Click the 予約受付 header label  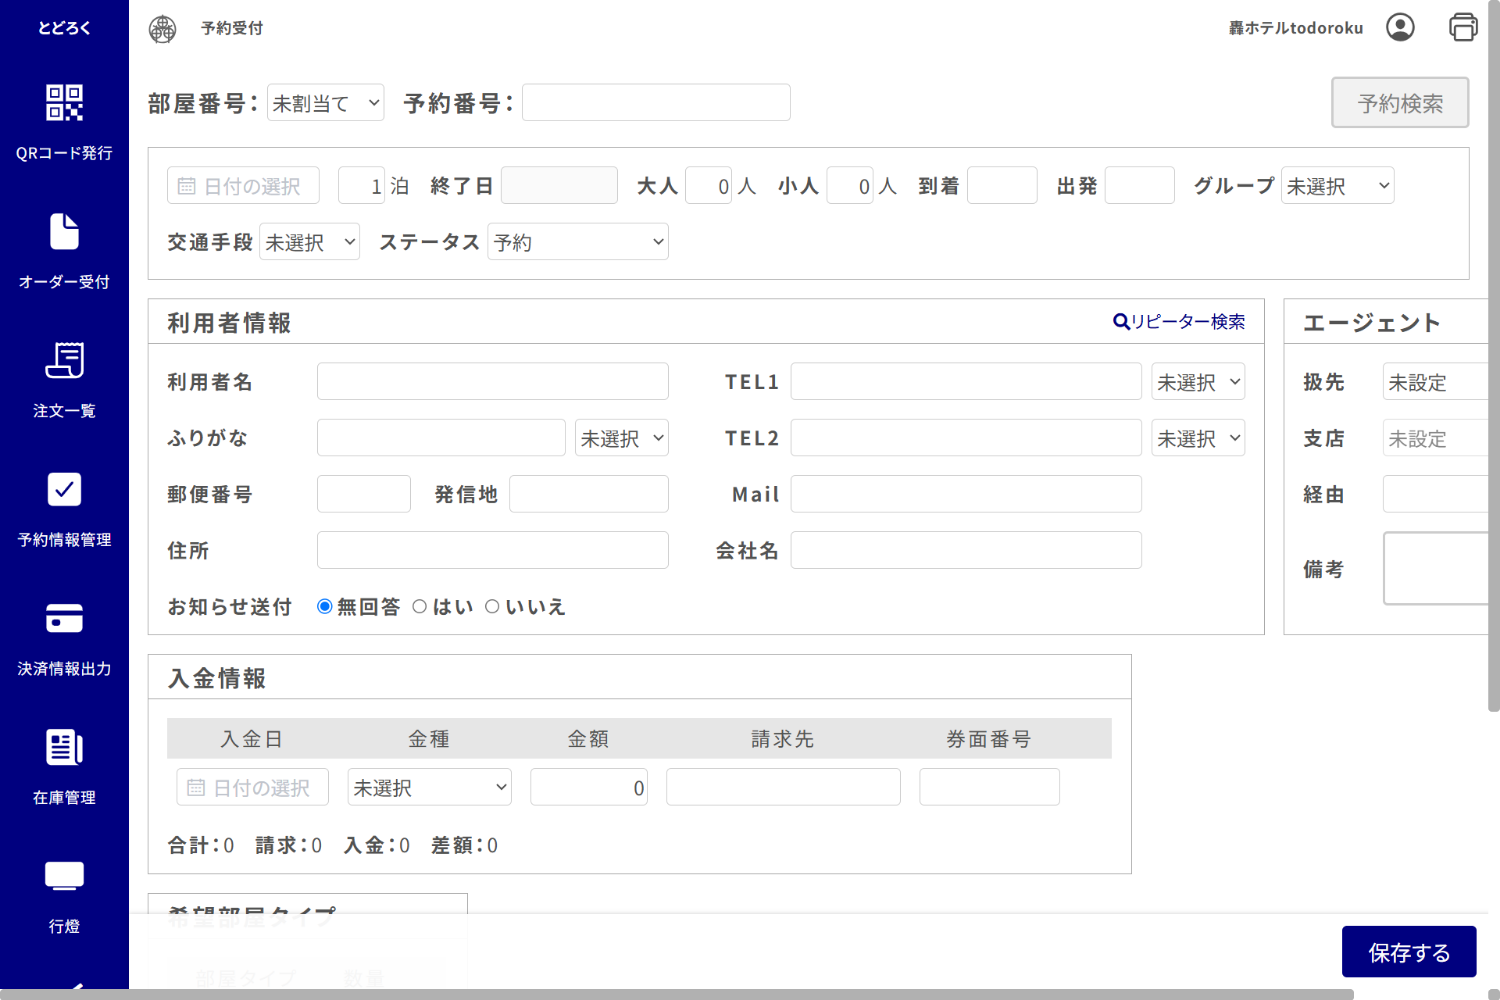(x=232, y=28)
